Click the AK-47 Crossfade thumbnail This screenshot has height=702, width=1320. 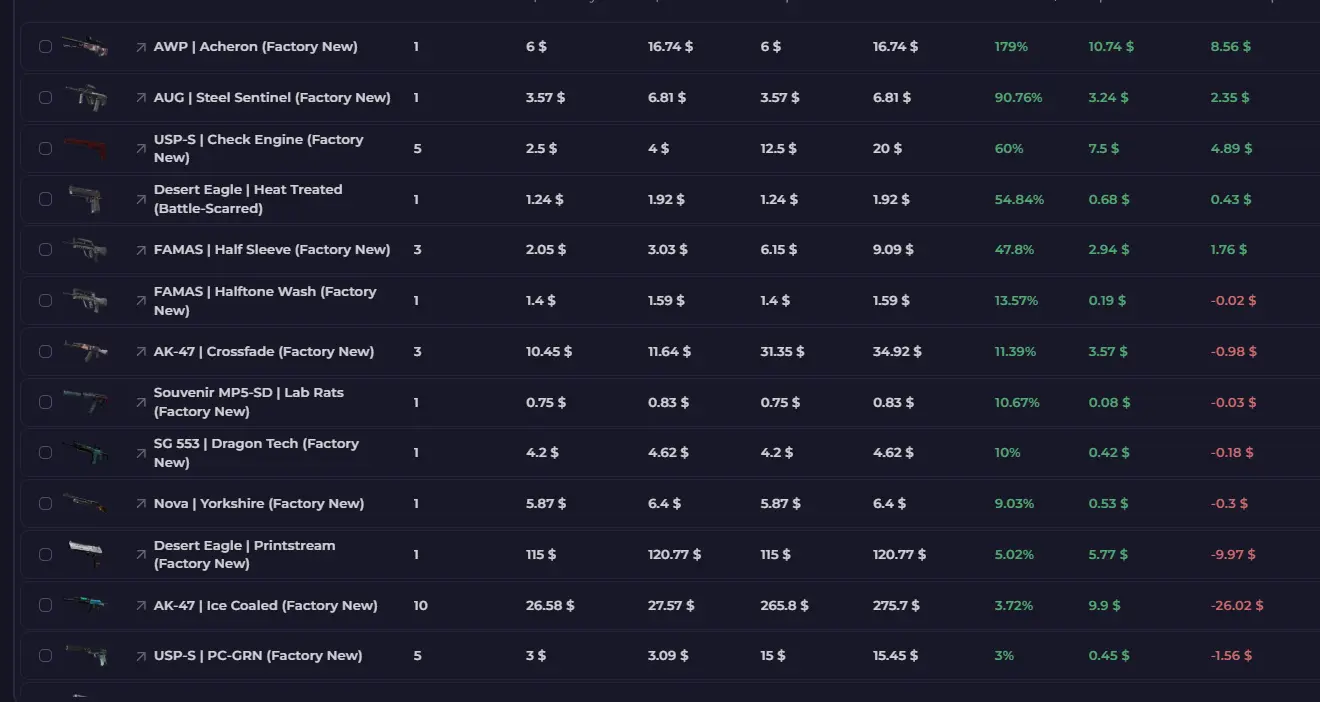coord(86,351)
